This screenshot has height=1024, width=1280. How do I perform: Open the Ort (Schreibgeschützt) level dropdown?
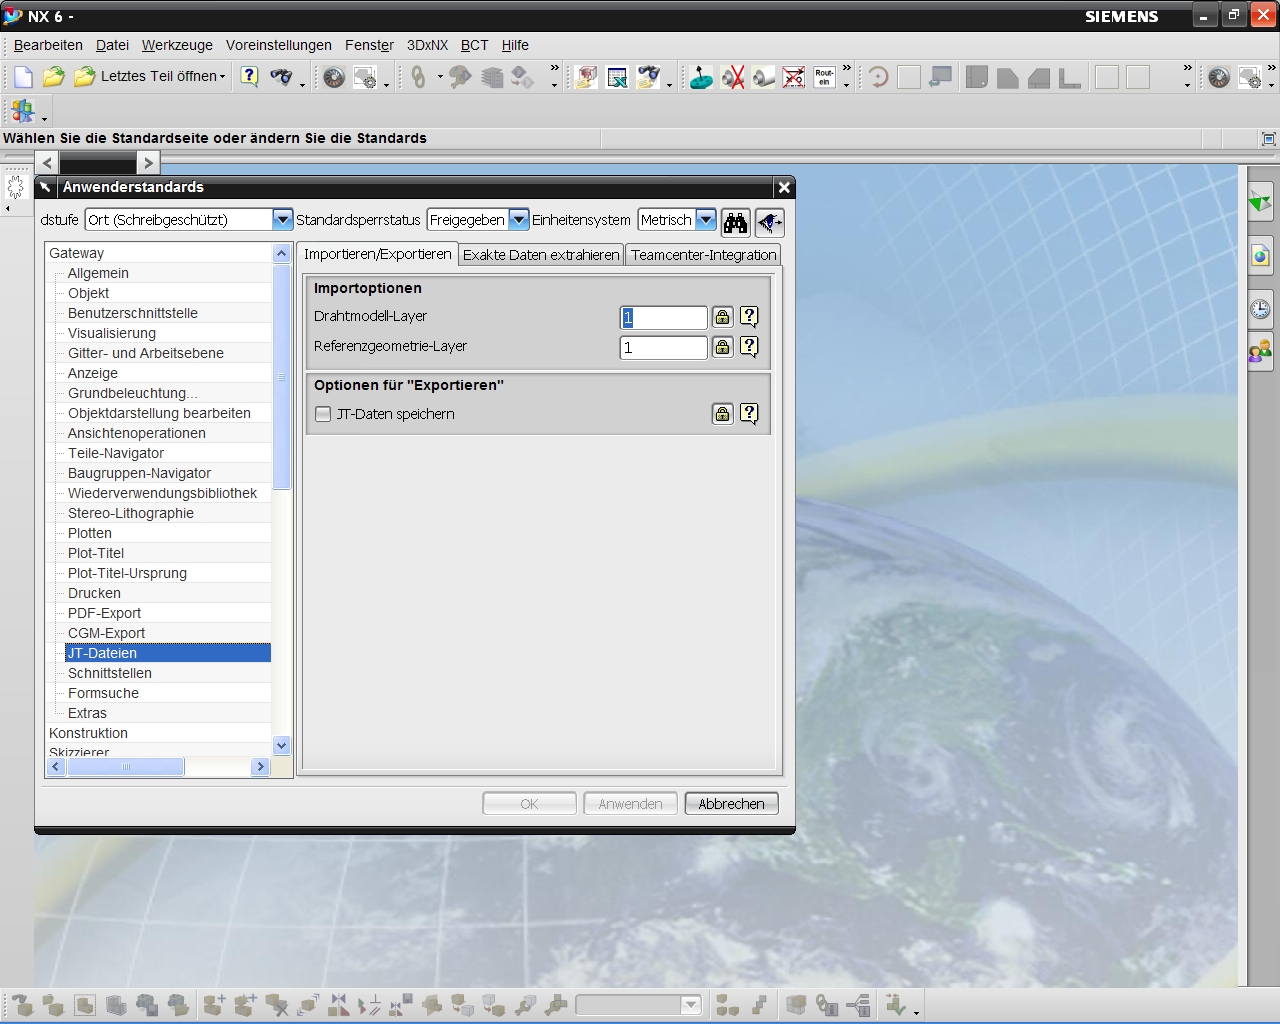pyautogui.click(x=282, y=220)
